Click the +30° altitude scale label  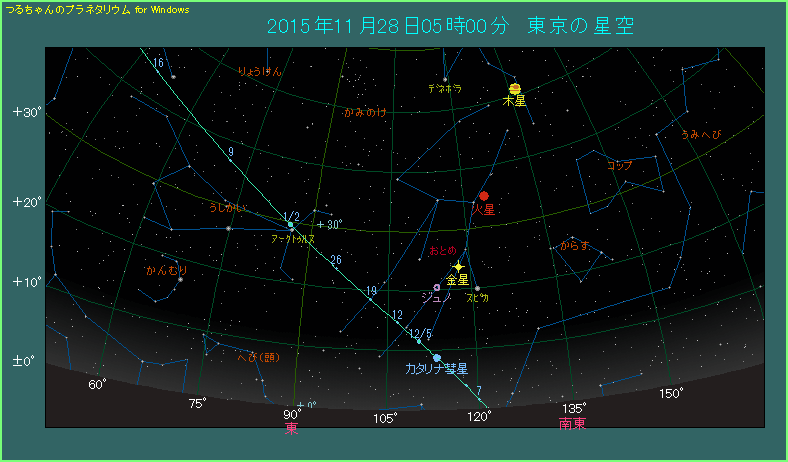27,112
